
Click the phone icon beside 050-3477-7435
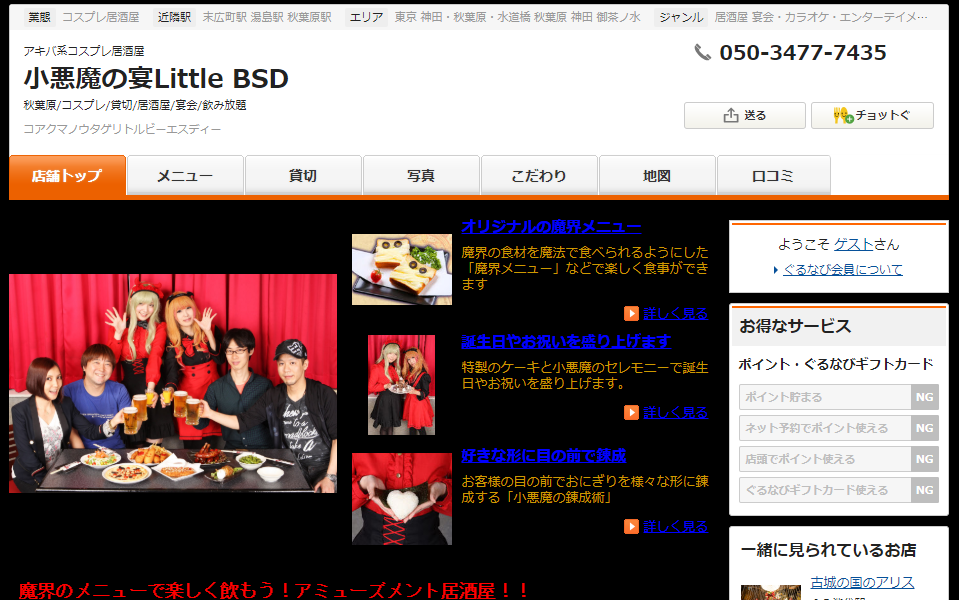coord(703,53)
